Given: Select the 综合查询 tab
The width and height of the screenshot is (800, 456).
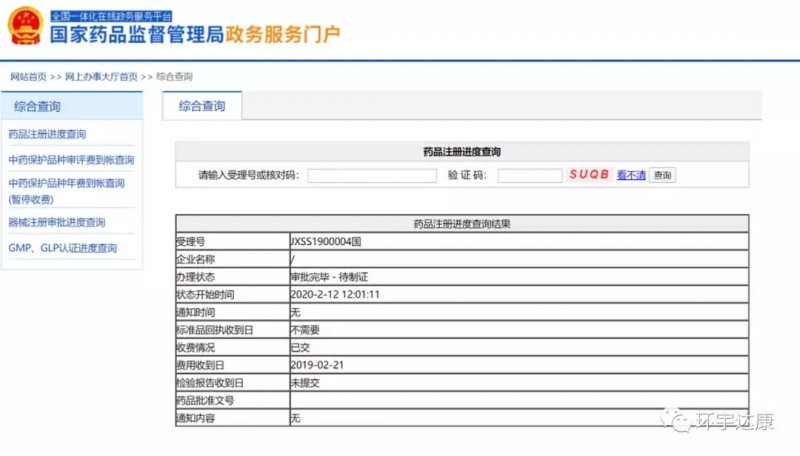Looking at the screenshot, I should coord(202,106).
